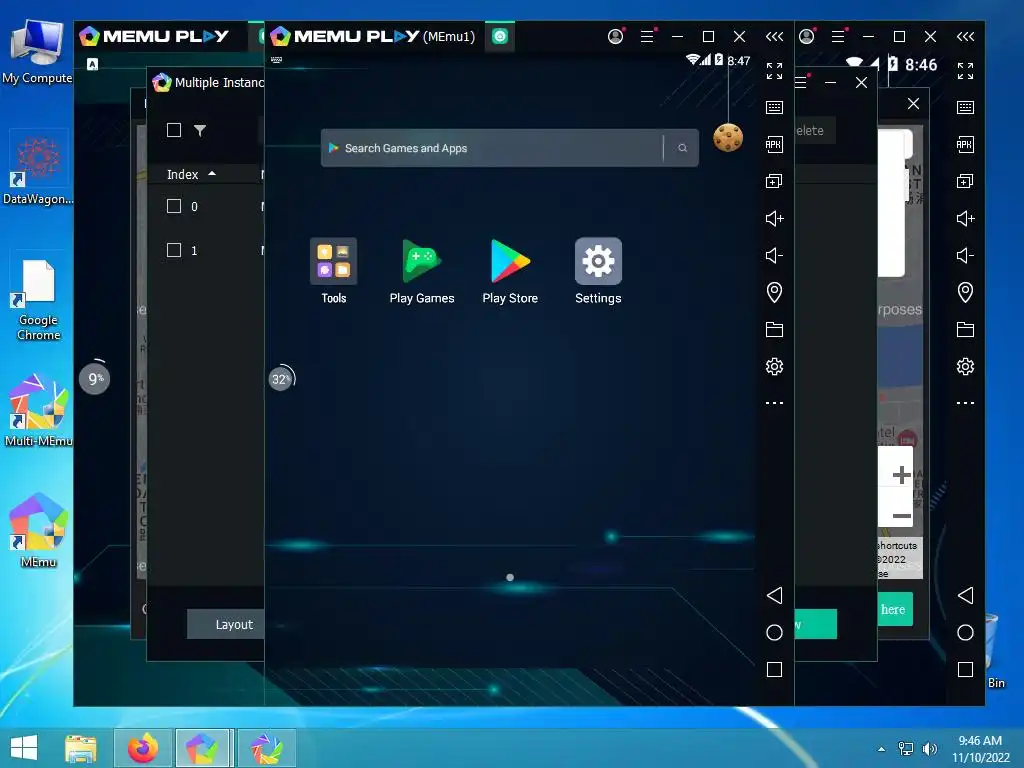
Task: Open GPS location icon in MEmu1 sidebar
Action: click(x=774, y=292)
